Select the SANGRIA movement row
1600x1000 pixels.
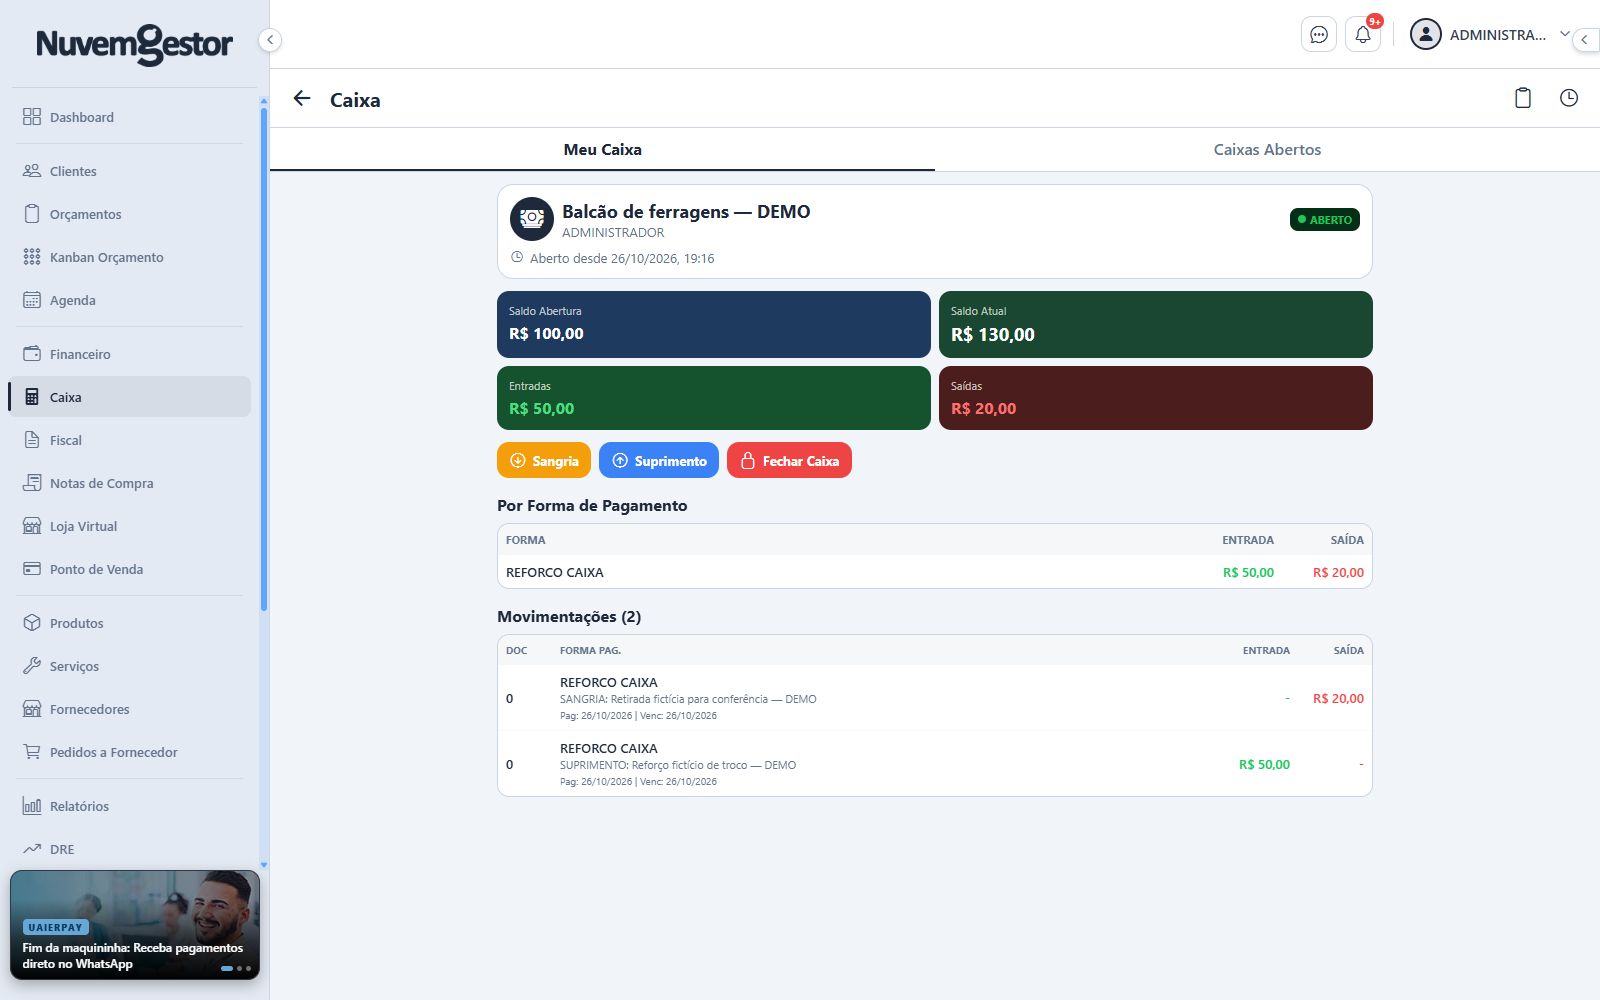click(x=935, y=698)
